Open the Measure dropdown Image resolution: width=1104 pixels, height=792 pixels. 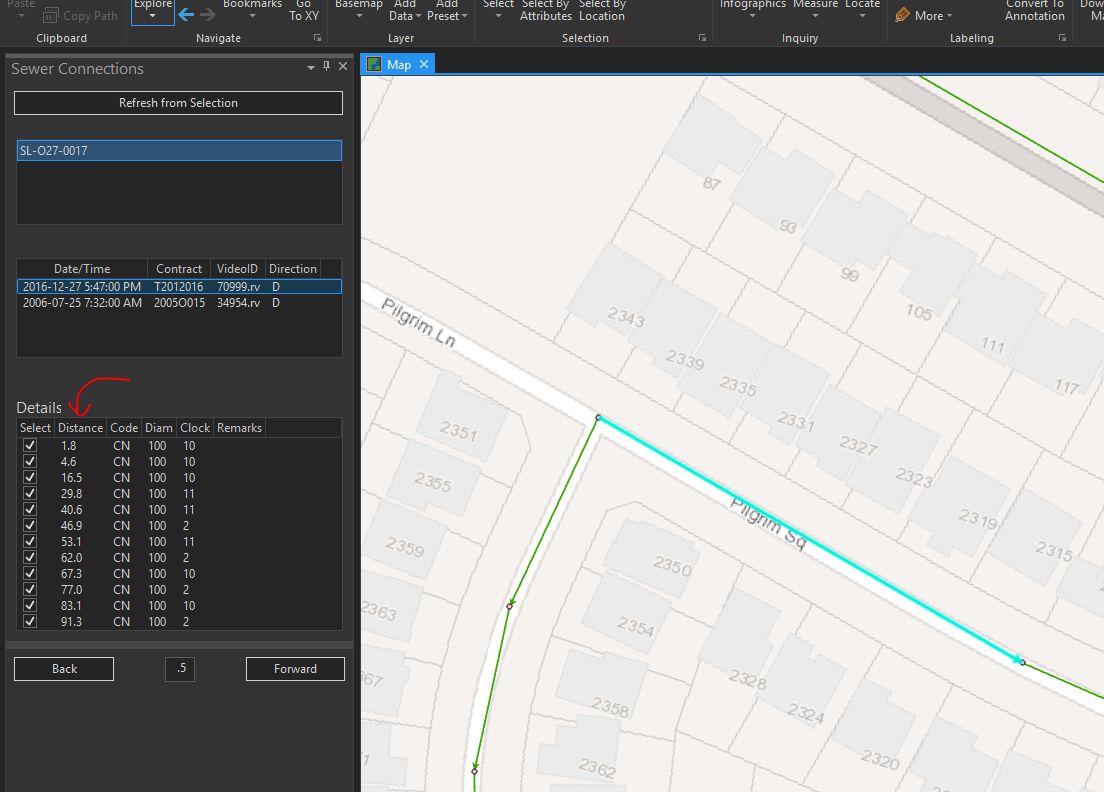point(815,15)
